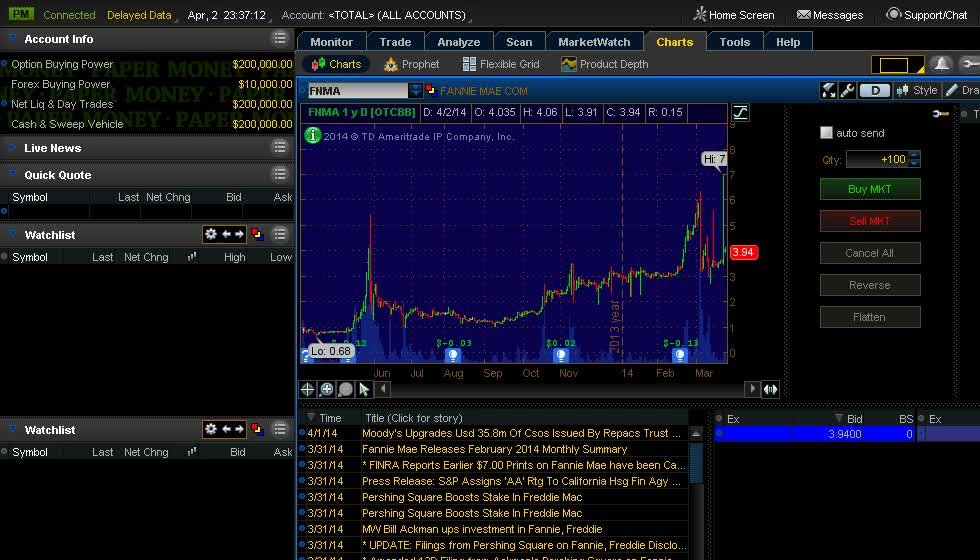Screen dimensions: 980x560
Task: Select the zoom-in magnifier tool
Action: pos(326,389)
